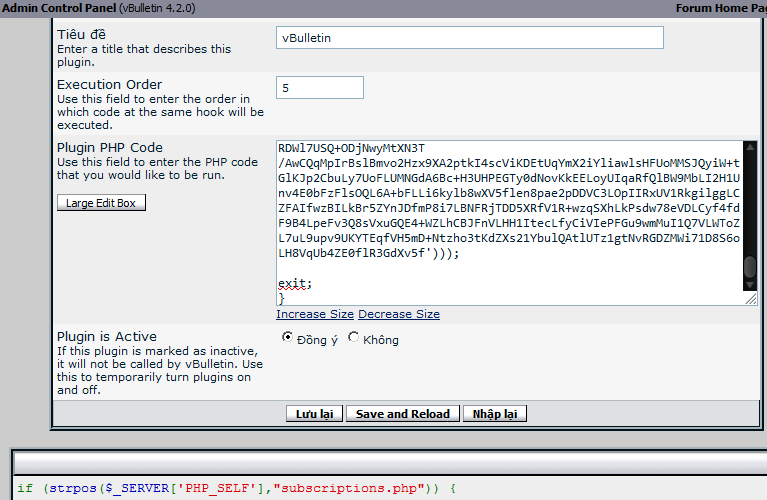The height and width of the screenshot is (500, 767).
Task: Click the textarea resize grip handle
Action: coord(751,299)
